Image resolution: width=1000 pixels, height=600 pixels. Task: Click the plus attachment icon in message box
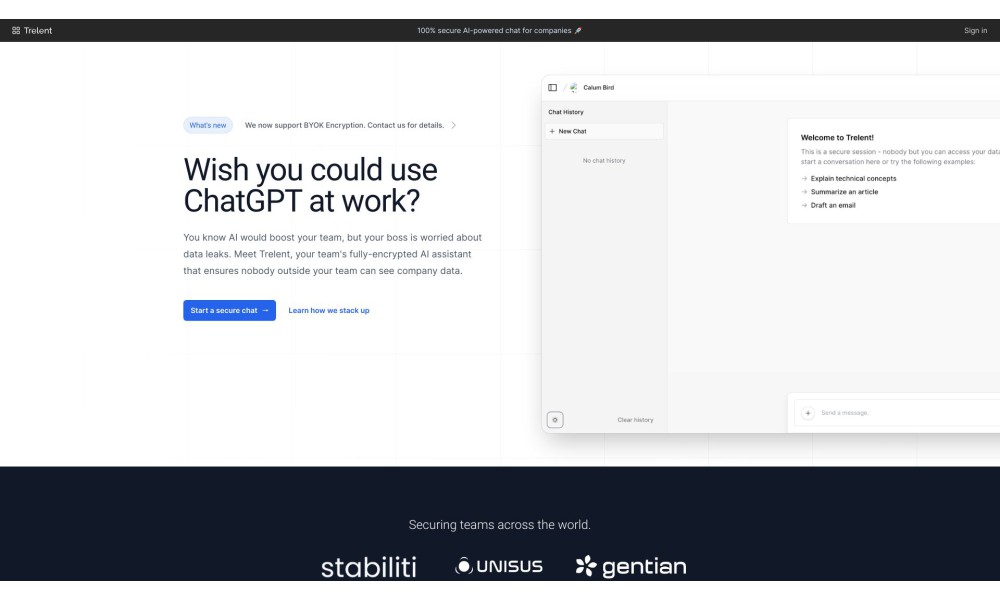click(x=807, y=413)
